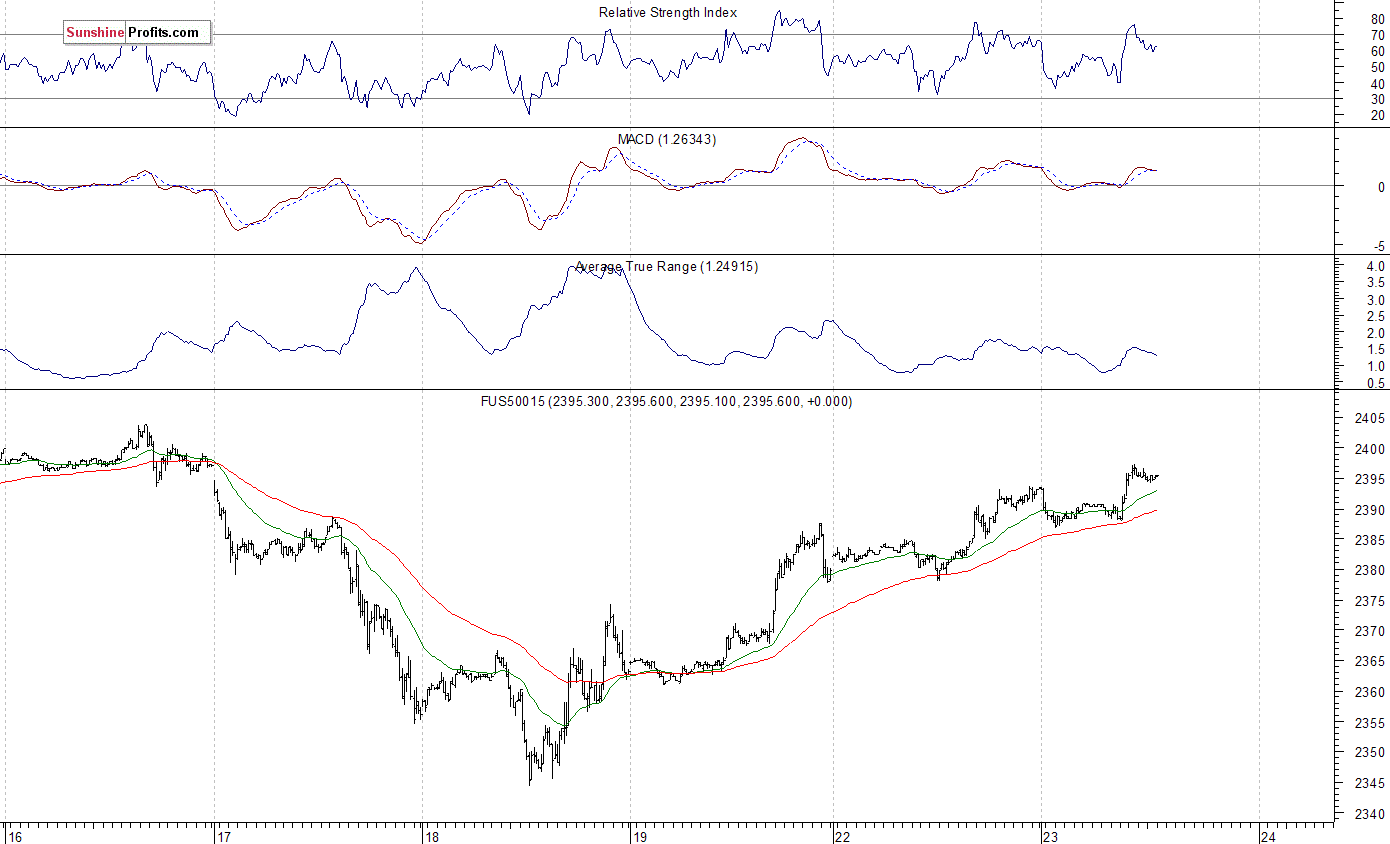Click the ATR 2.0 axis label

pyautogui.click(x=1375, y=333)
